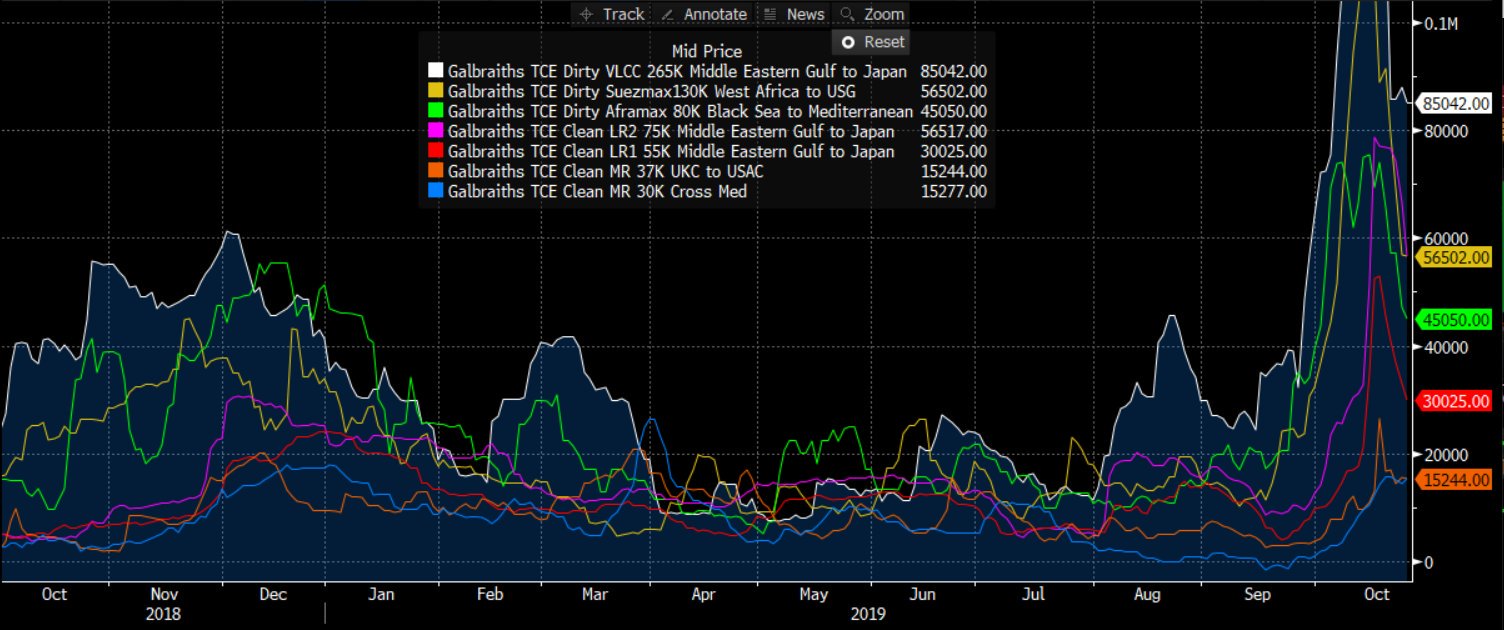This screenshot has height=630, width=1504.
Task: Click the Mid Price legend heading
Action: click(x=708, y=51)
